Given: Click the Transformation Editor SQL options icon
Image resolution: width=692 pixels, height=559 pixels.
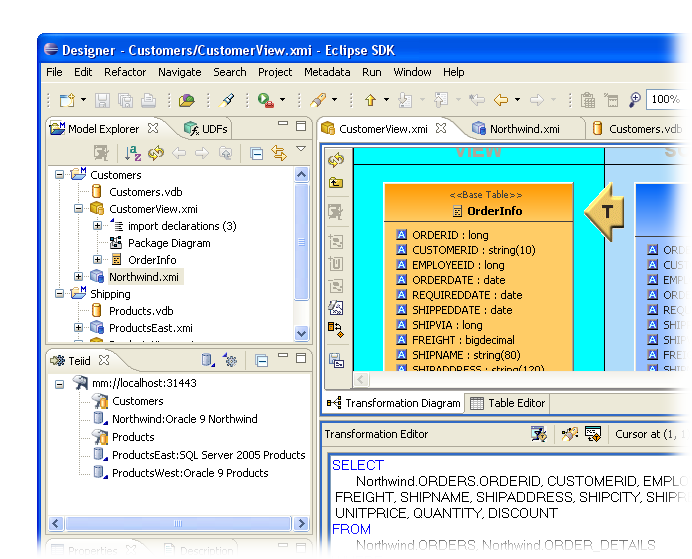Looking at the screenshot, I should click(593, 434).
